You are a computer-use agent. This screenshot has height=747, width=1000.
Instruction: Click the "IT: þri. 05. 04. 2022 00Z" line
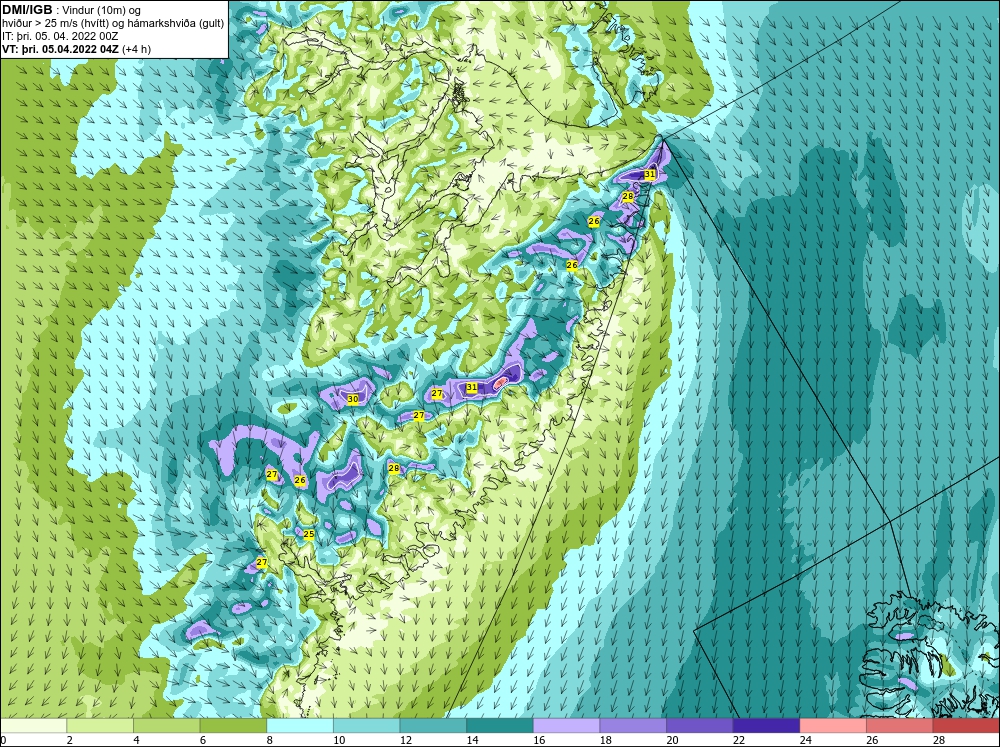60,36
